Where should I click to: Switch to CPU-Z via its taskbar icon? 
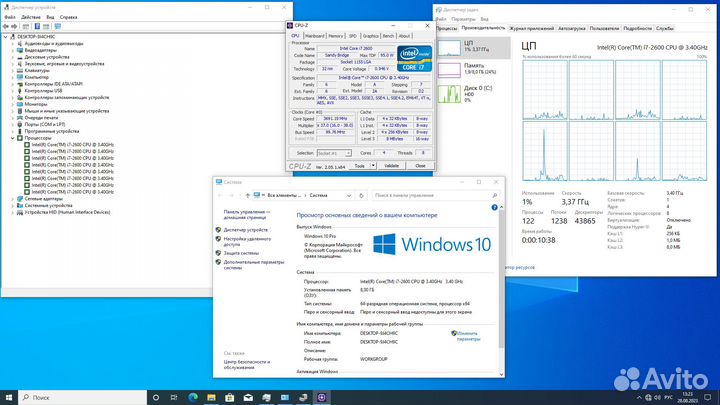(x=321, y=398)
